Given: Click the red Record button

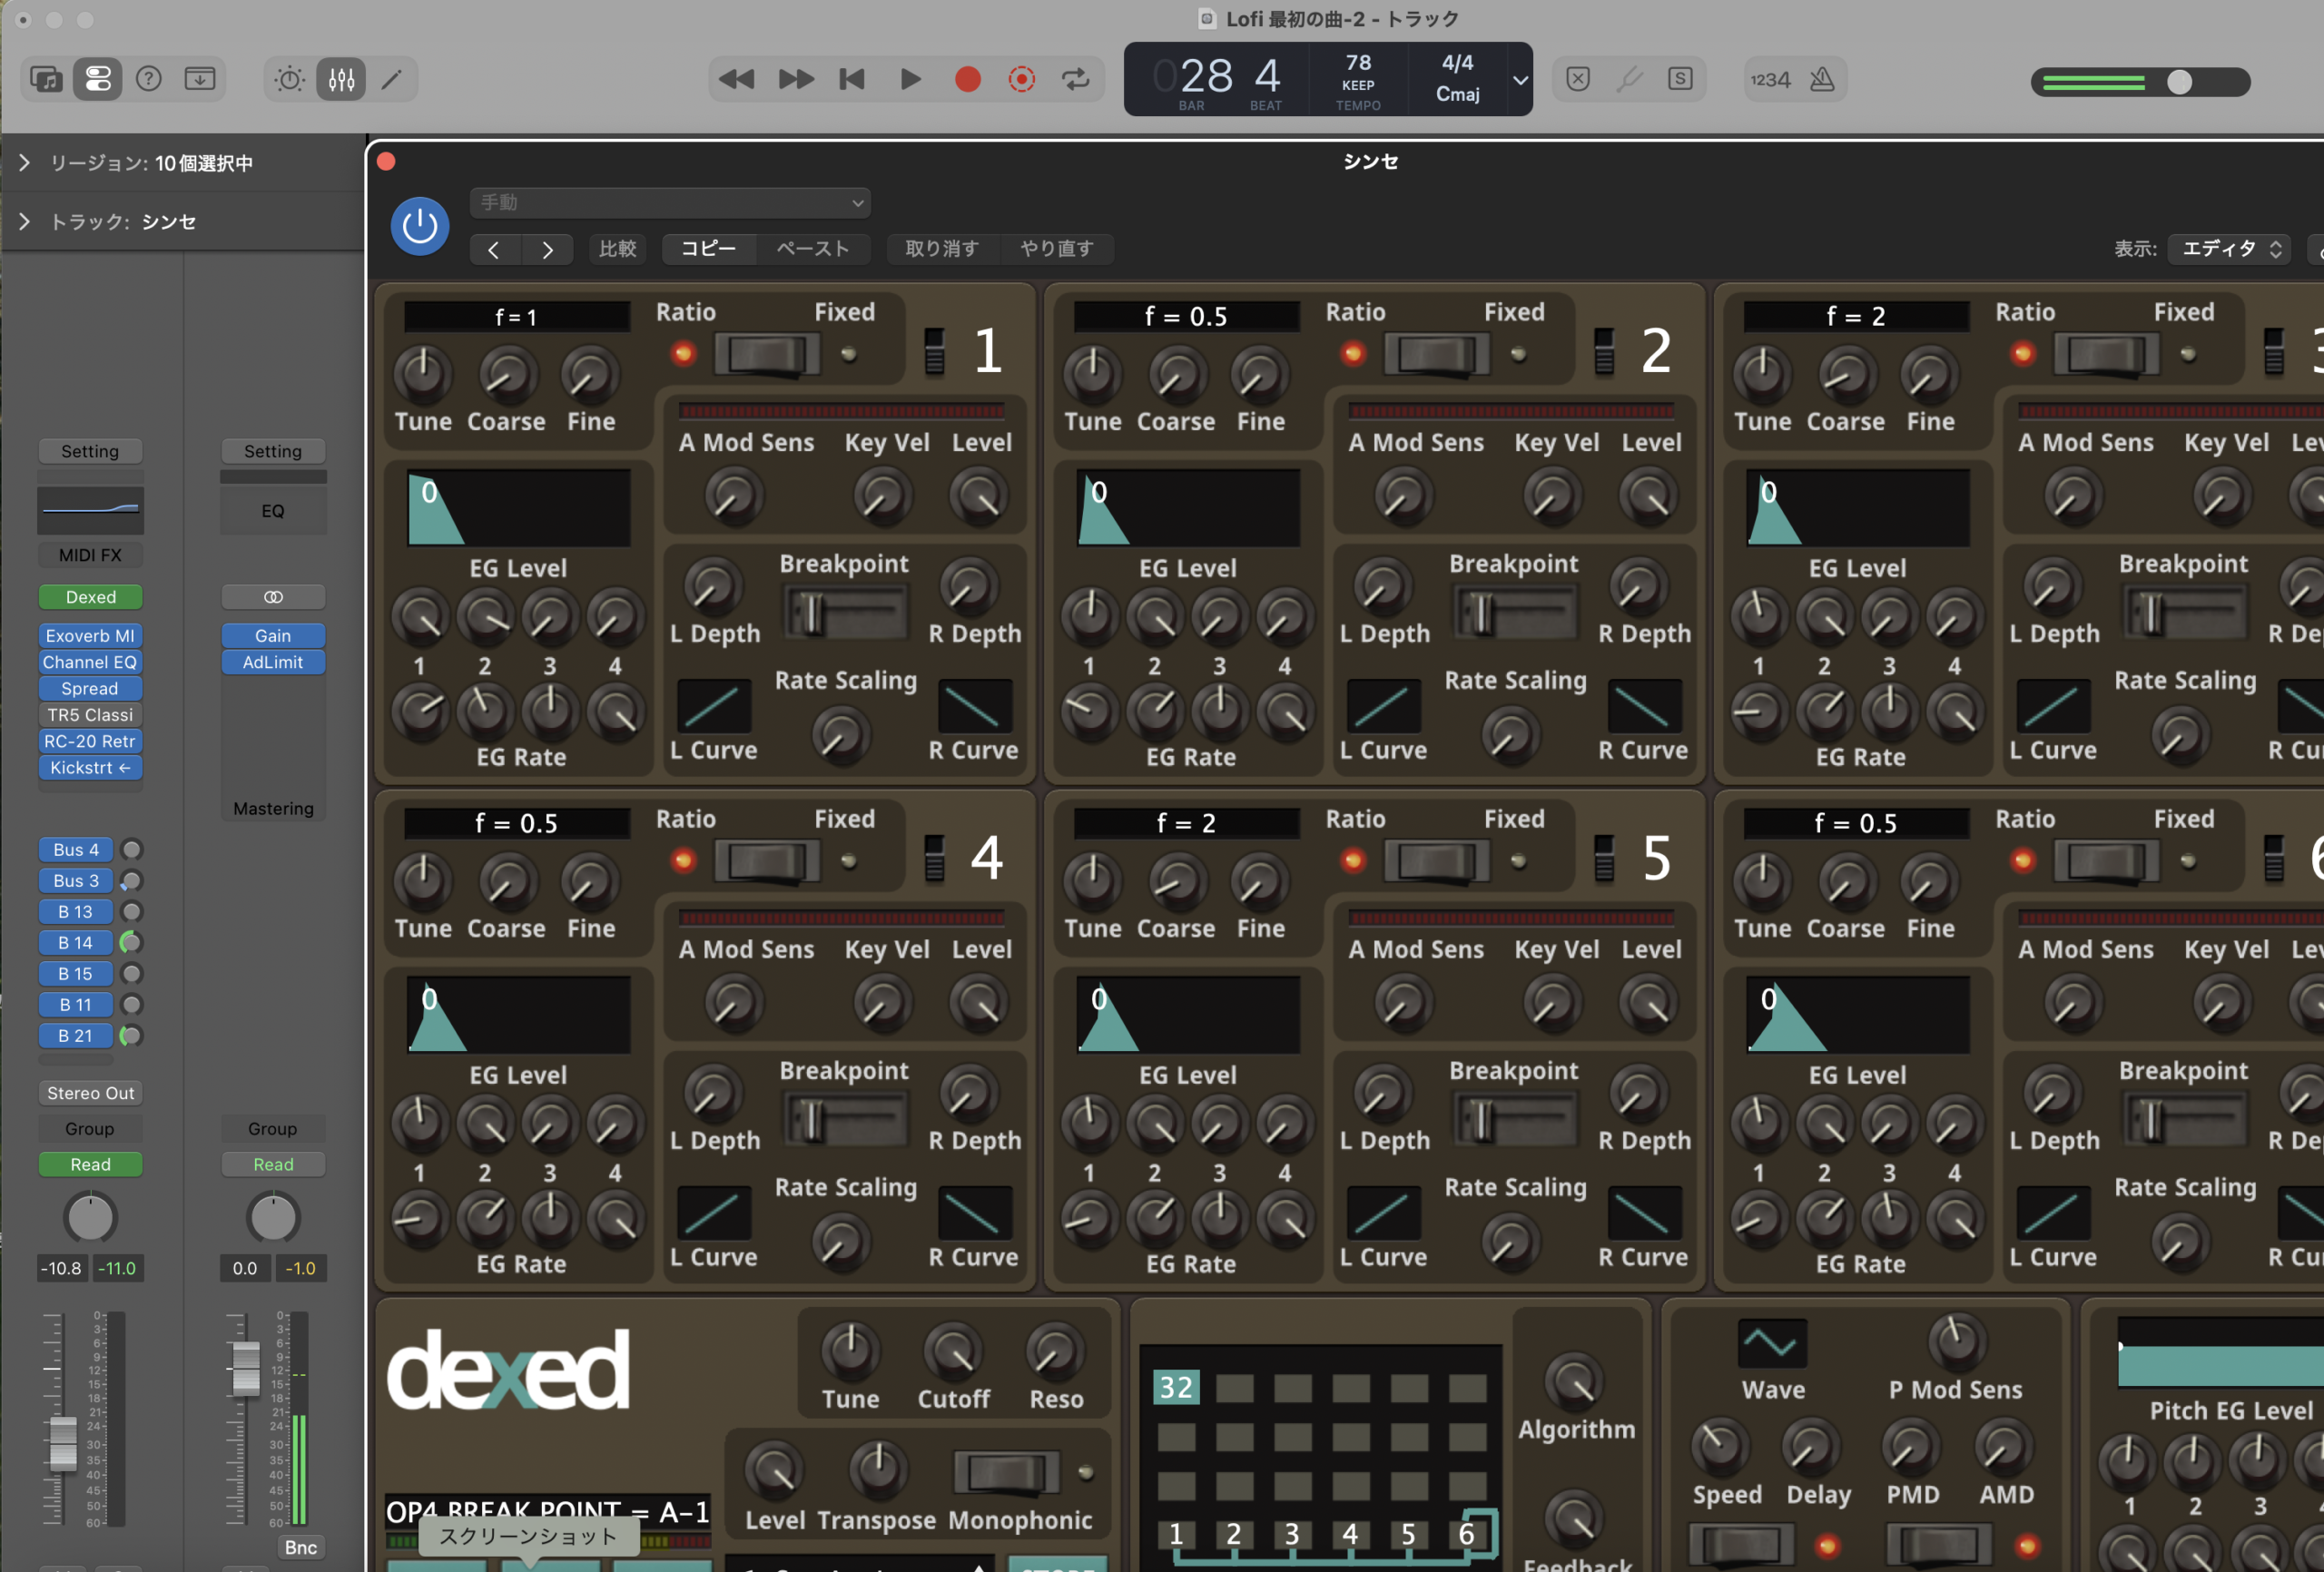Looking at the screenshot, I should 967,79.
